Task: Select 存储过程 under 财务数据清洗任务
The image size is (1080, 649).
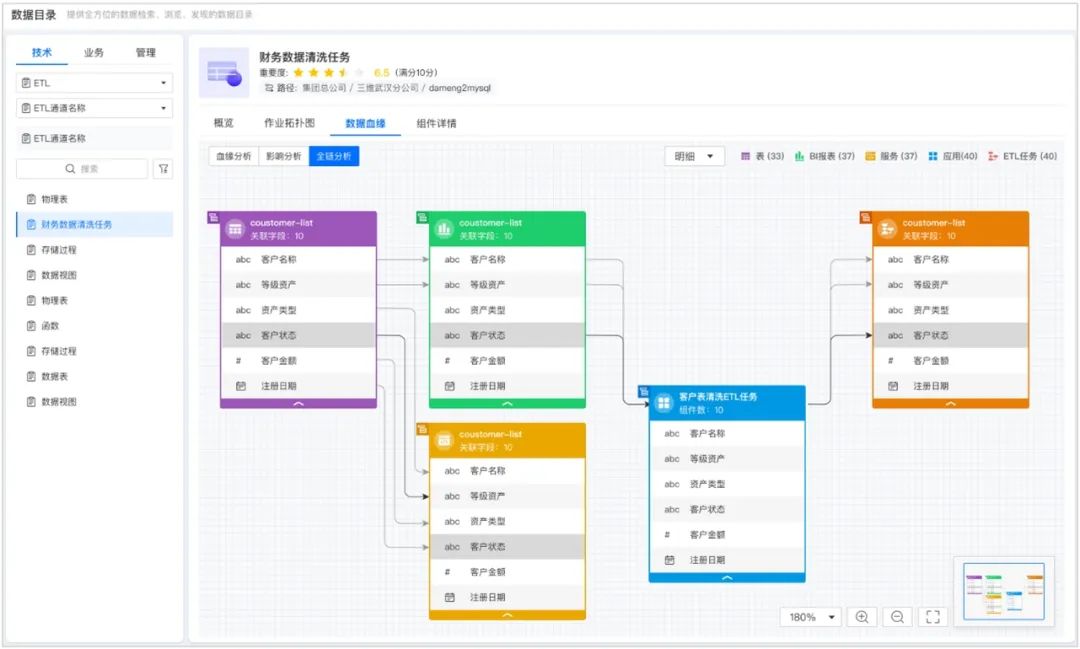Action: (x=58, y=250)
